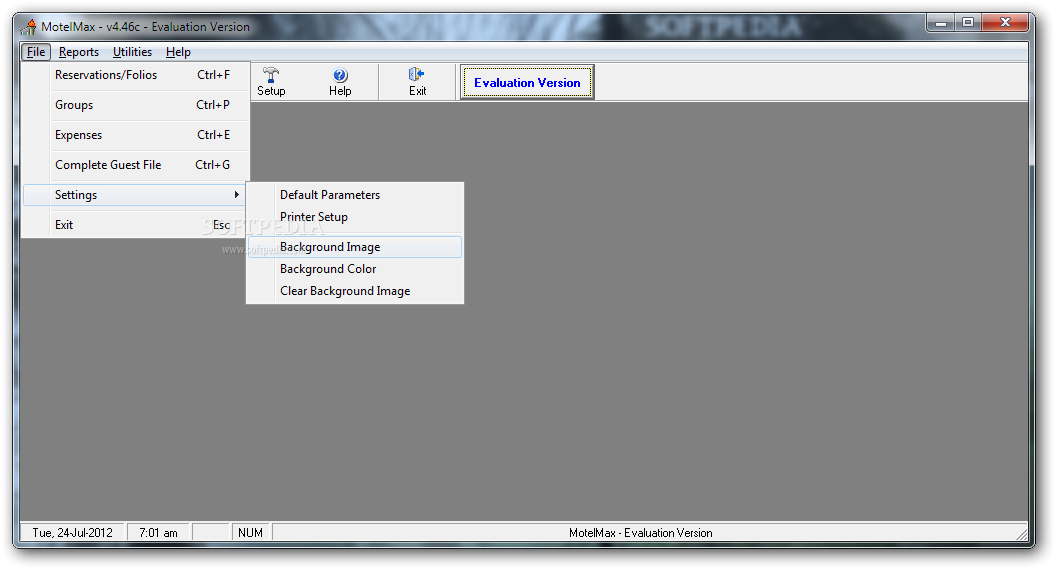Image resolution: width=1056 pixels, height=569 pixels.
Task: Open Printer Setup from submenu
Action: point(355,217)
